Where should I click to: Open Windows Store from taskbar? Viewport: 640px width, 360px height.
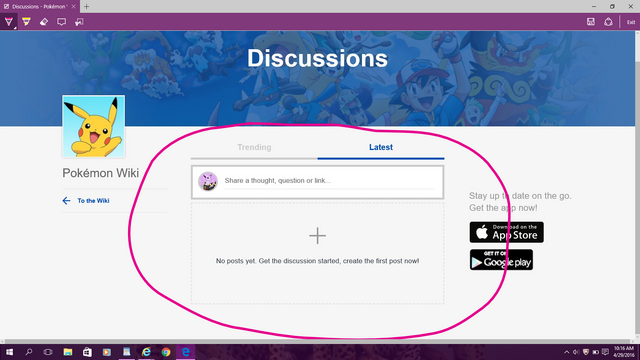tap(87, 352)
